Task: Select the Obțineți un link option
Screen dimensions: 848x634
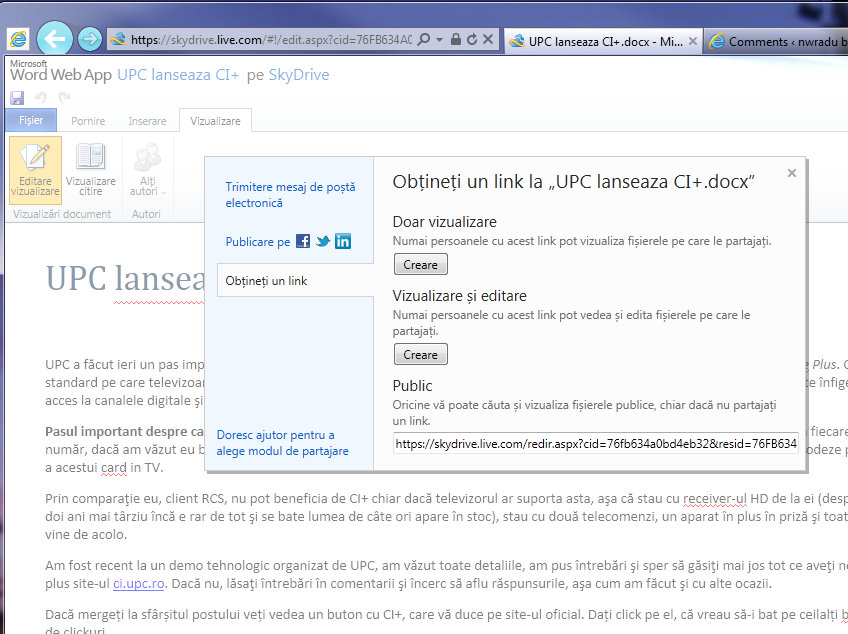Action: tap(295, 280)
